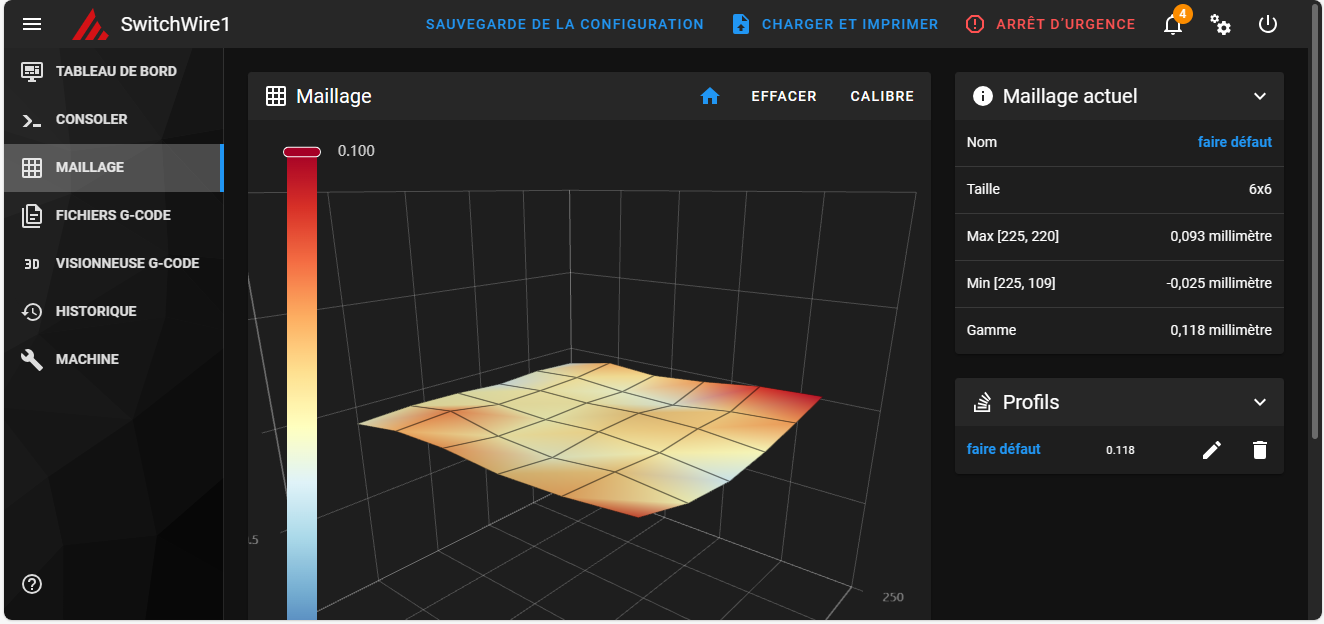Open the Consoler page
Image resolution: width=1324 pixels, height=624 pixels.
click(x=112, y=119)
